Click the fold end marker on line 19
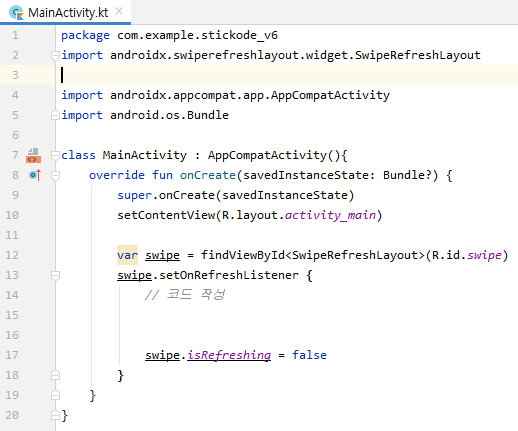Image resolution: width=518 pixels, height=431 pixels. point(55,395)
